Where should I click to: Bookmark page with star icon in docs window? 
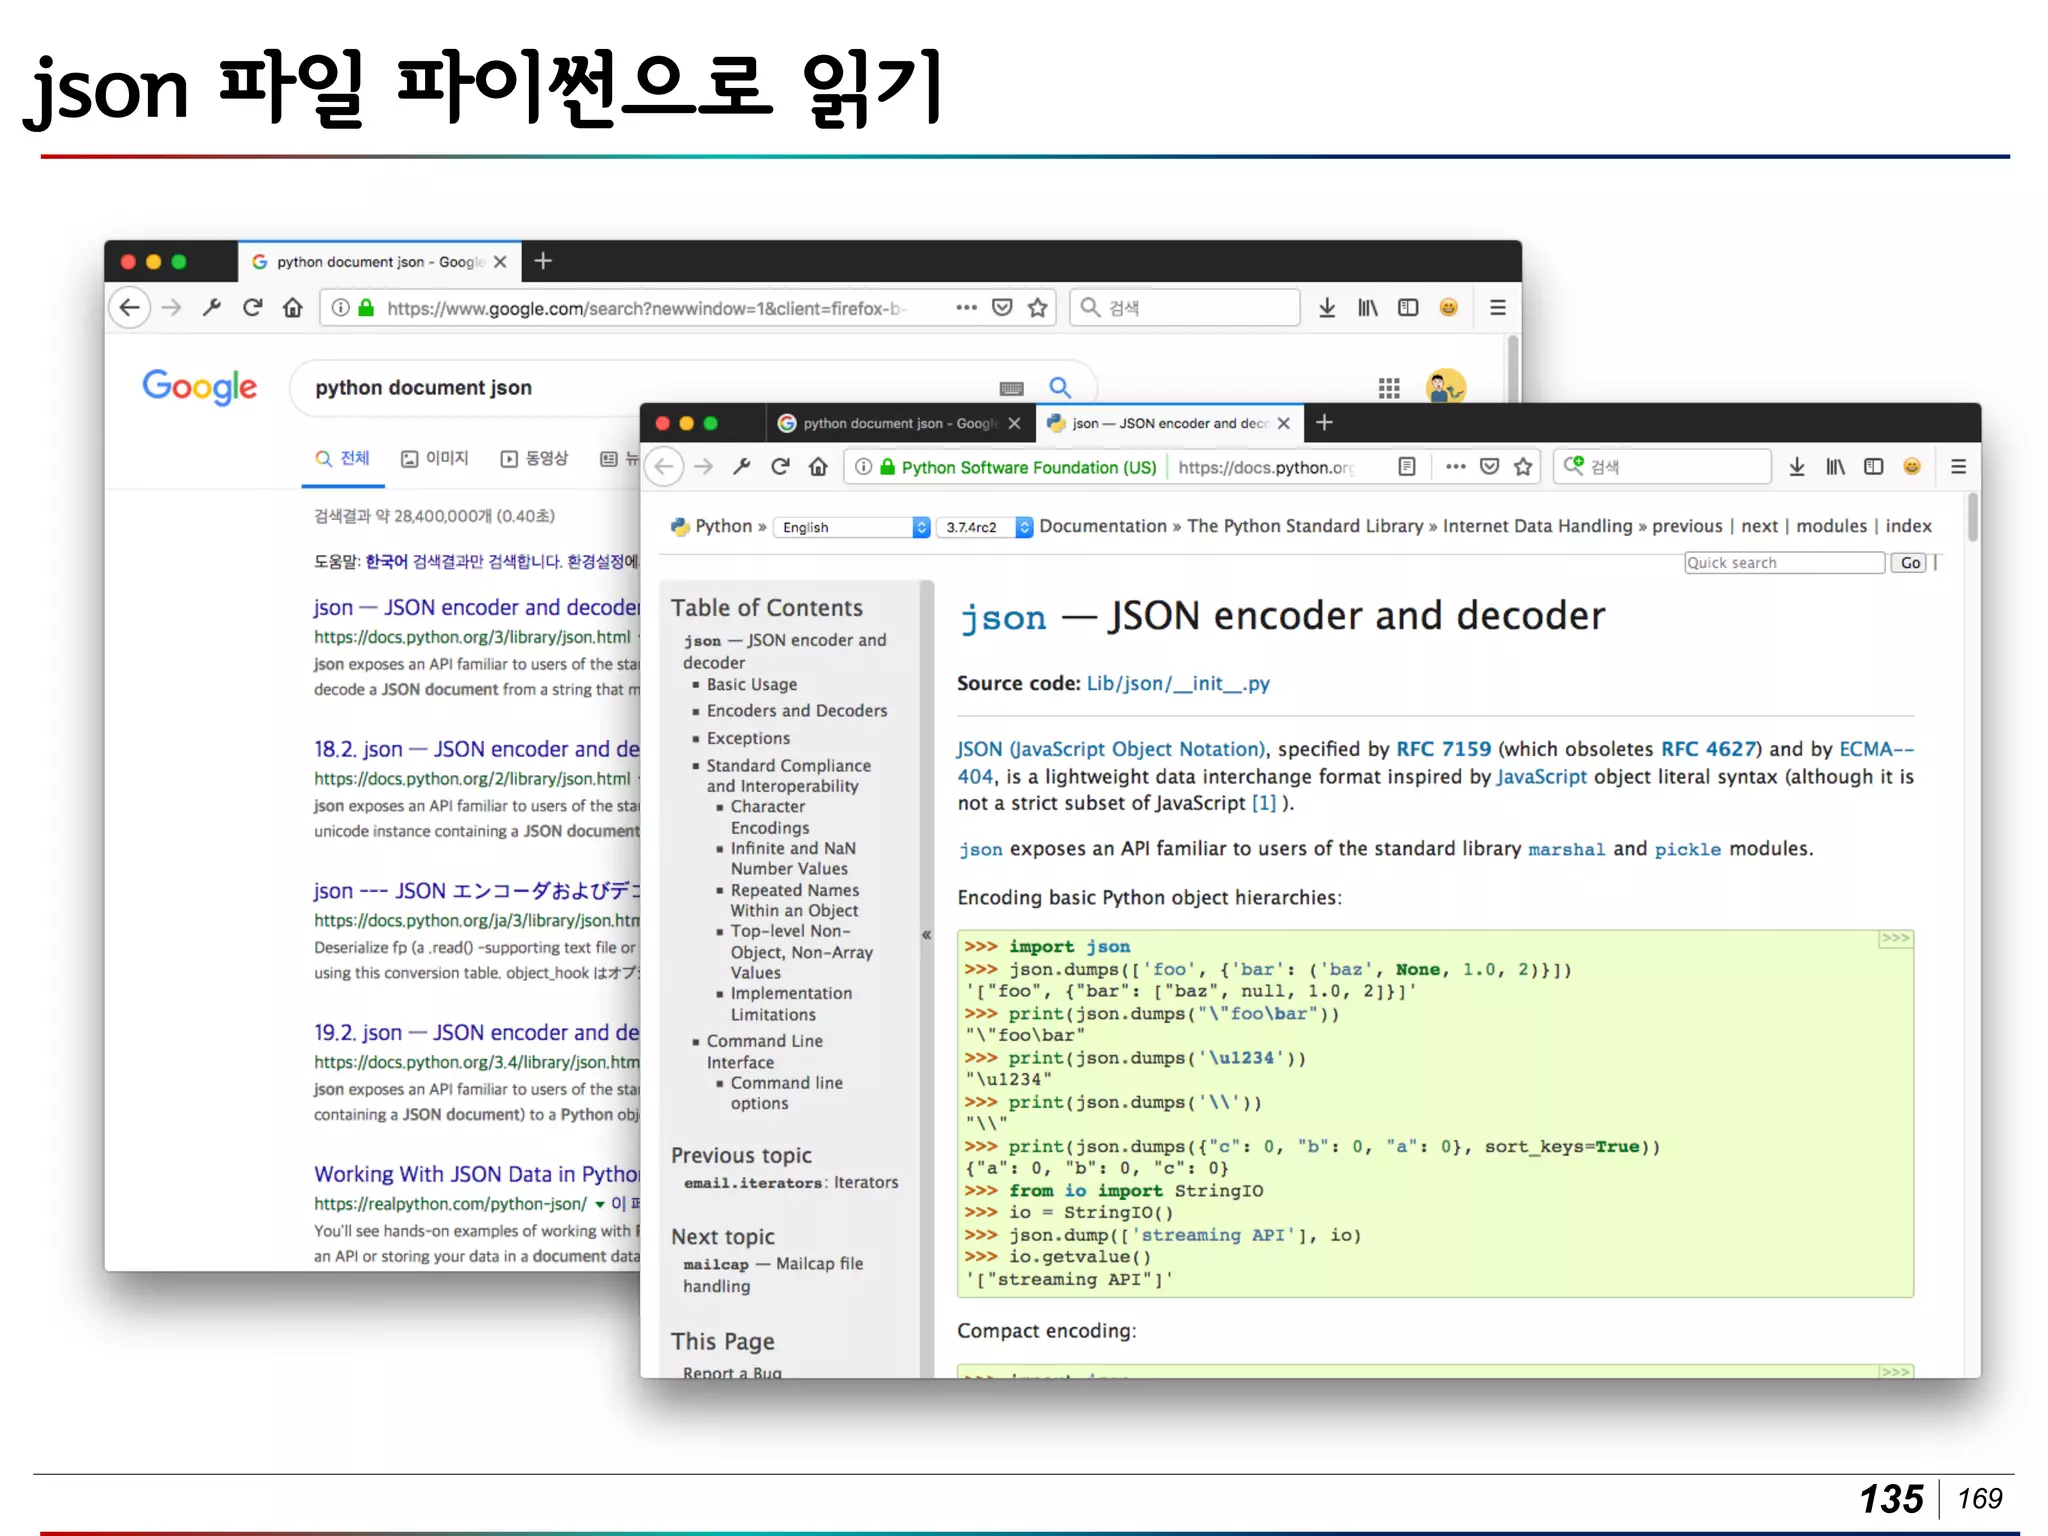[x=1523, y=467]
